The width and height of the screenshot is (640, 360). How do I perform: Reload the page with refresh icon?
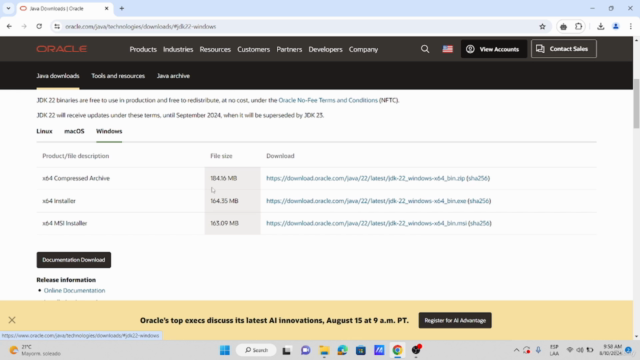coord(39,27)
